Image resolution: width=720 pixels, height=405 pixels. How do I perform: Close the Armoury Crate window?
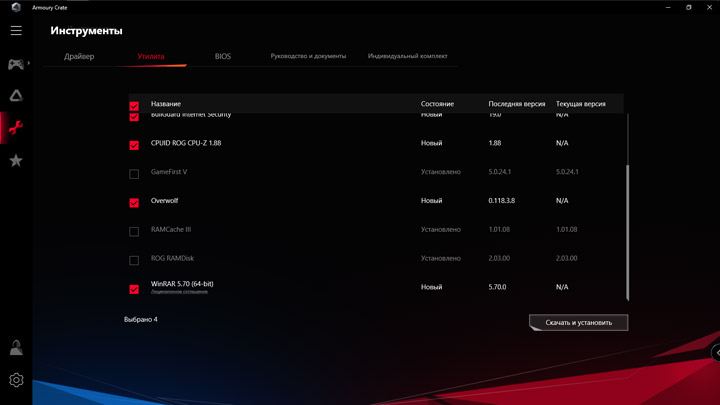(709, 7)
